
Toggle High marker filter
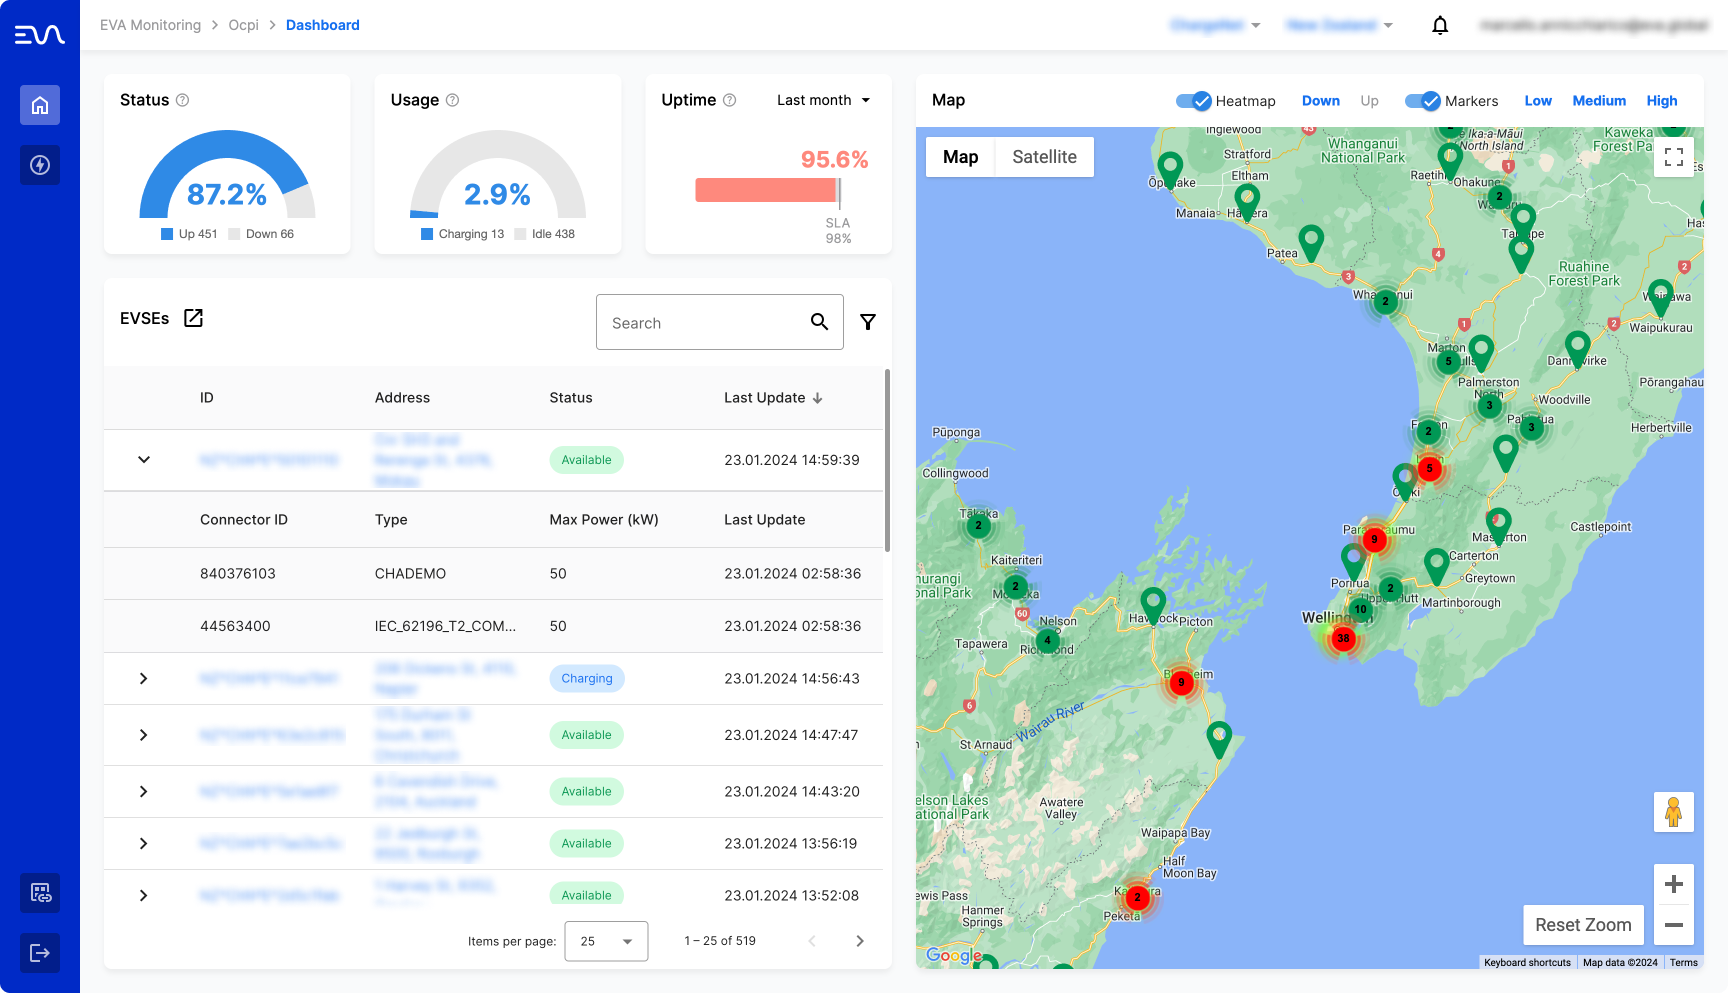tap(1662, 101)
